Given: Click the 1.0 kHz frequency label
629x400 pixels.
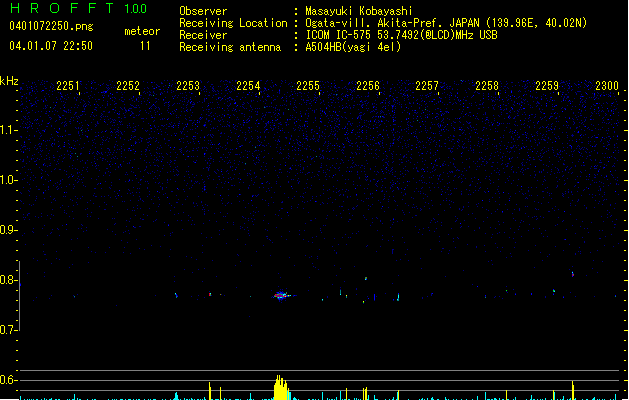Looking at the screenshot, I should point(8,180).
